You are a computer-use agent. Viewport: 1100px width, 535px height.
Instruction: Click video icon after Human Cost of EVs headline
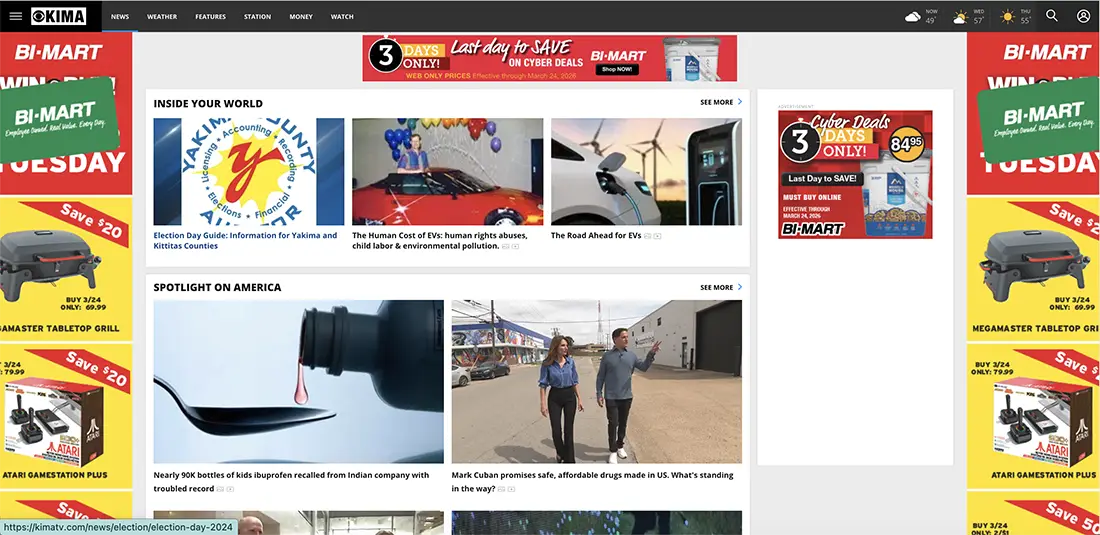coord(516,247)
